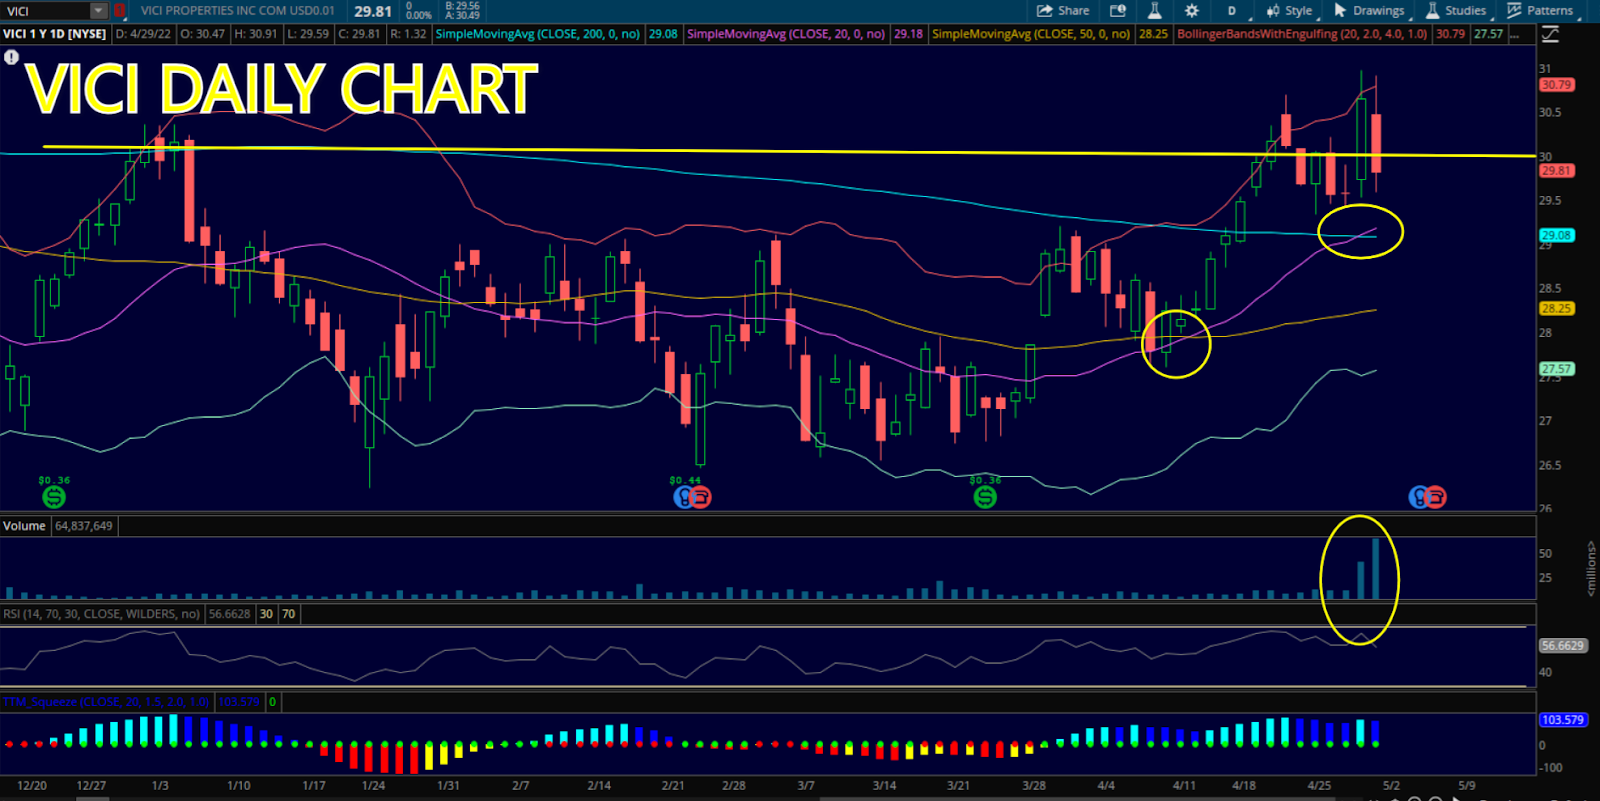Expand the hidden studies ellipsis
Viewport: 1600px width, 801px height.
click(1517, 34)
